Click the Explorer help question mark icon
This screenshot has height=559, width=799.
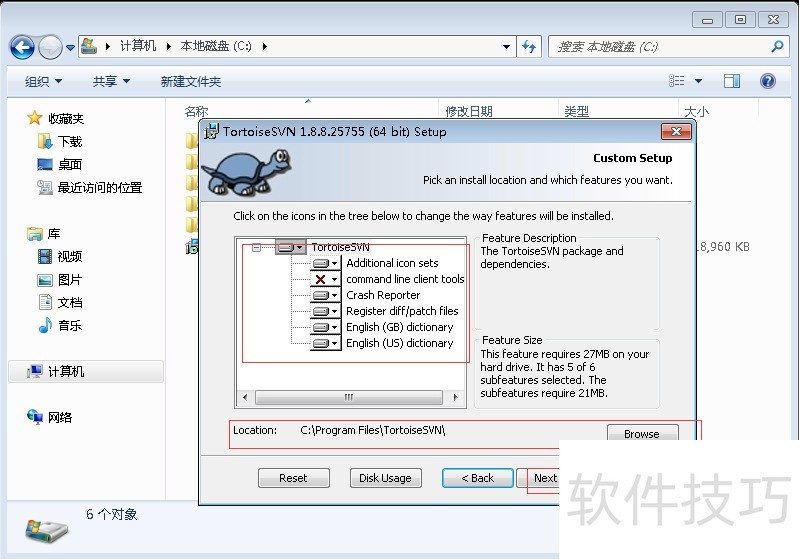point(768,81)
